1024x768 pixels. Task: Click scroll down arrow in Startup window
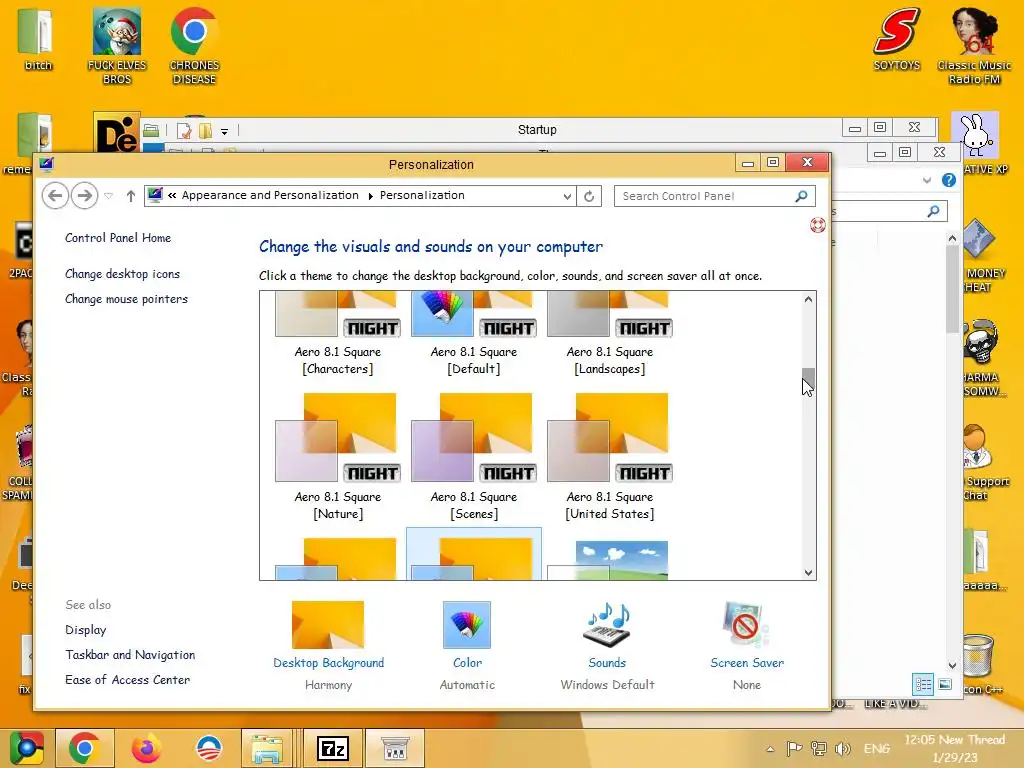pos(952,665)
